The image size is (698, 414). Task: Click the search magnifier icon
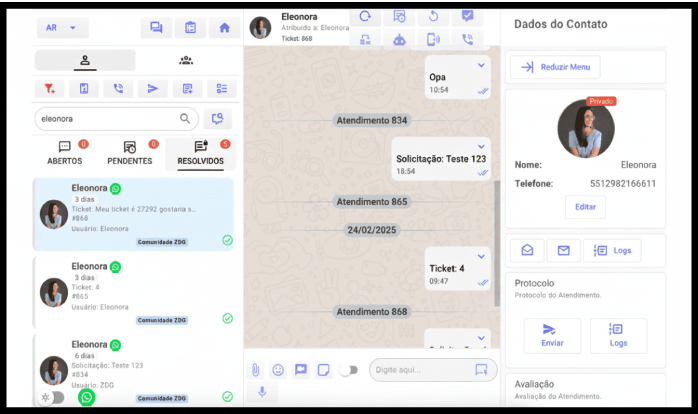tap(186, 118)
